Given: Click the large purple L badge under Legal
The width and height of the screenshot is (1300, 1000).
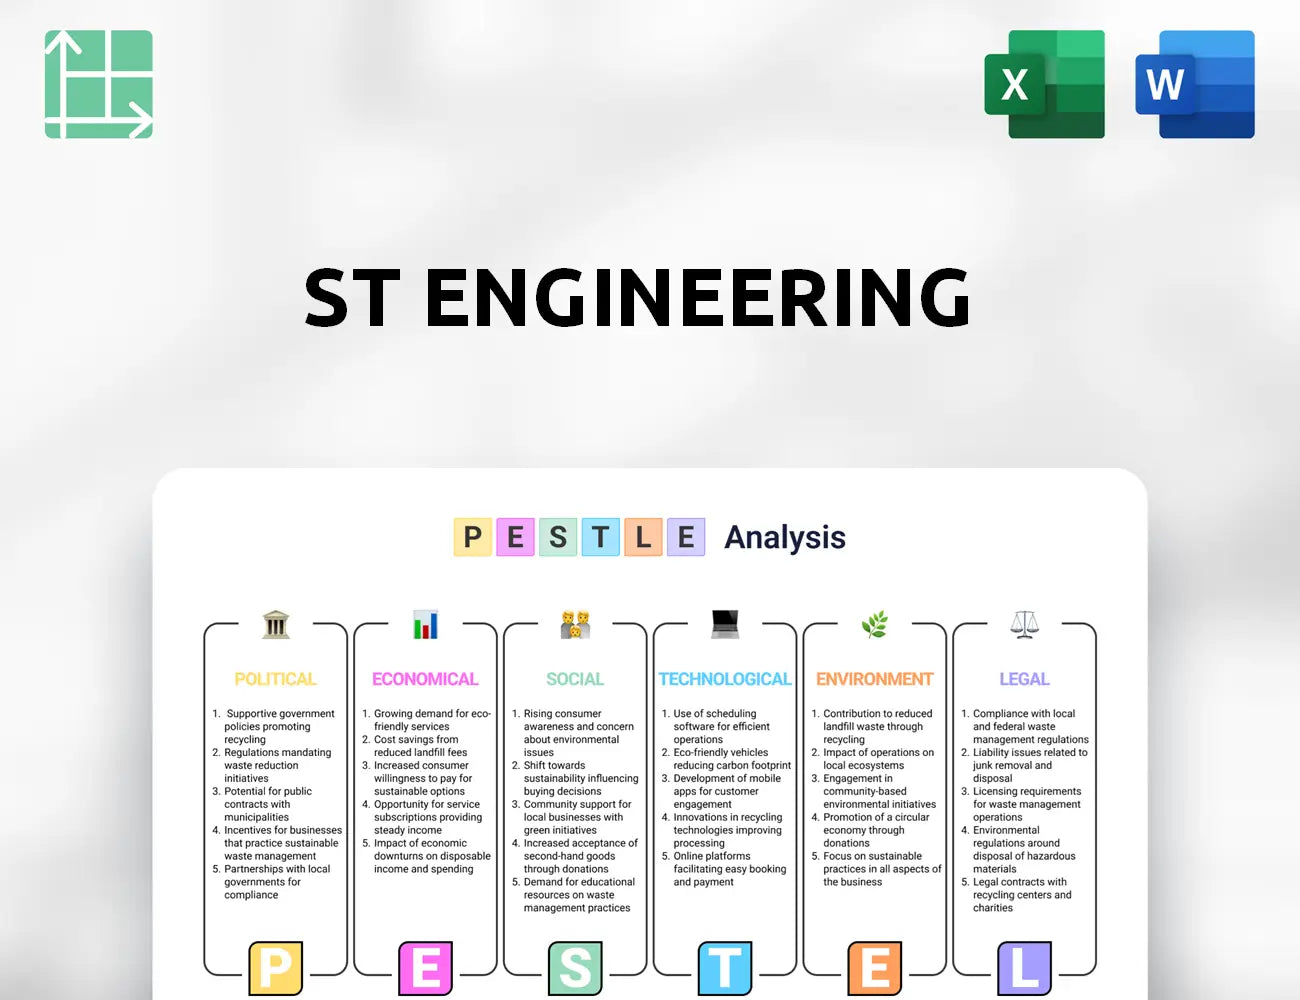Looking at the screenshot, I should click(1025, 968).
